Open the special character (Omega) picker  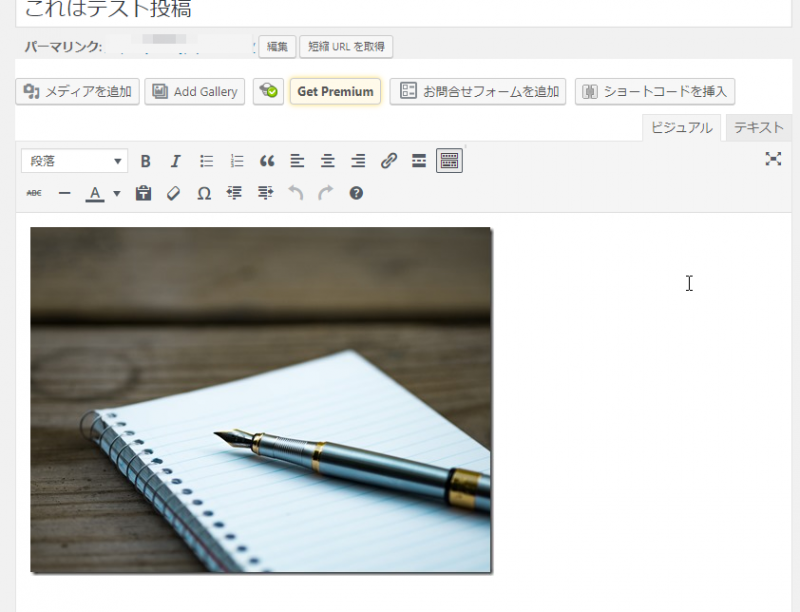tap(204, 193)
